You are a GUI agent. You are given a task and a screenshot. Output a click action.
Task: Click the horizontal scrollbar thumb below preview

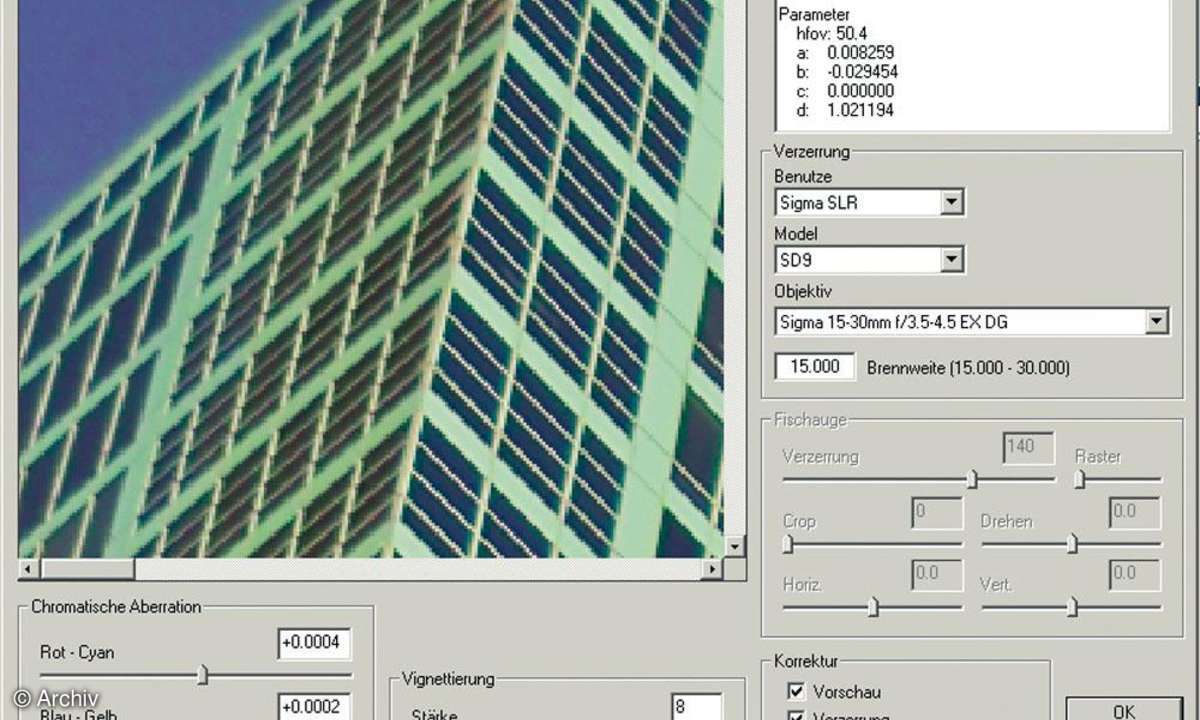pyautogui.click(x=88, y=569)
